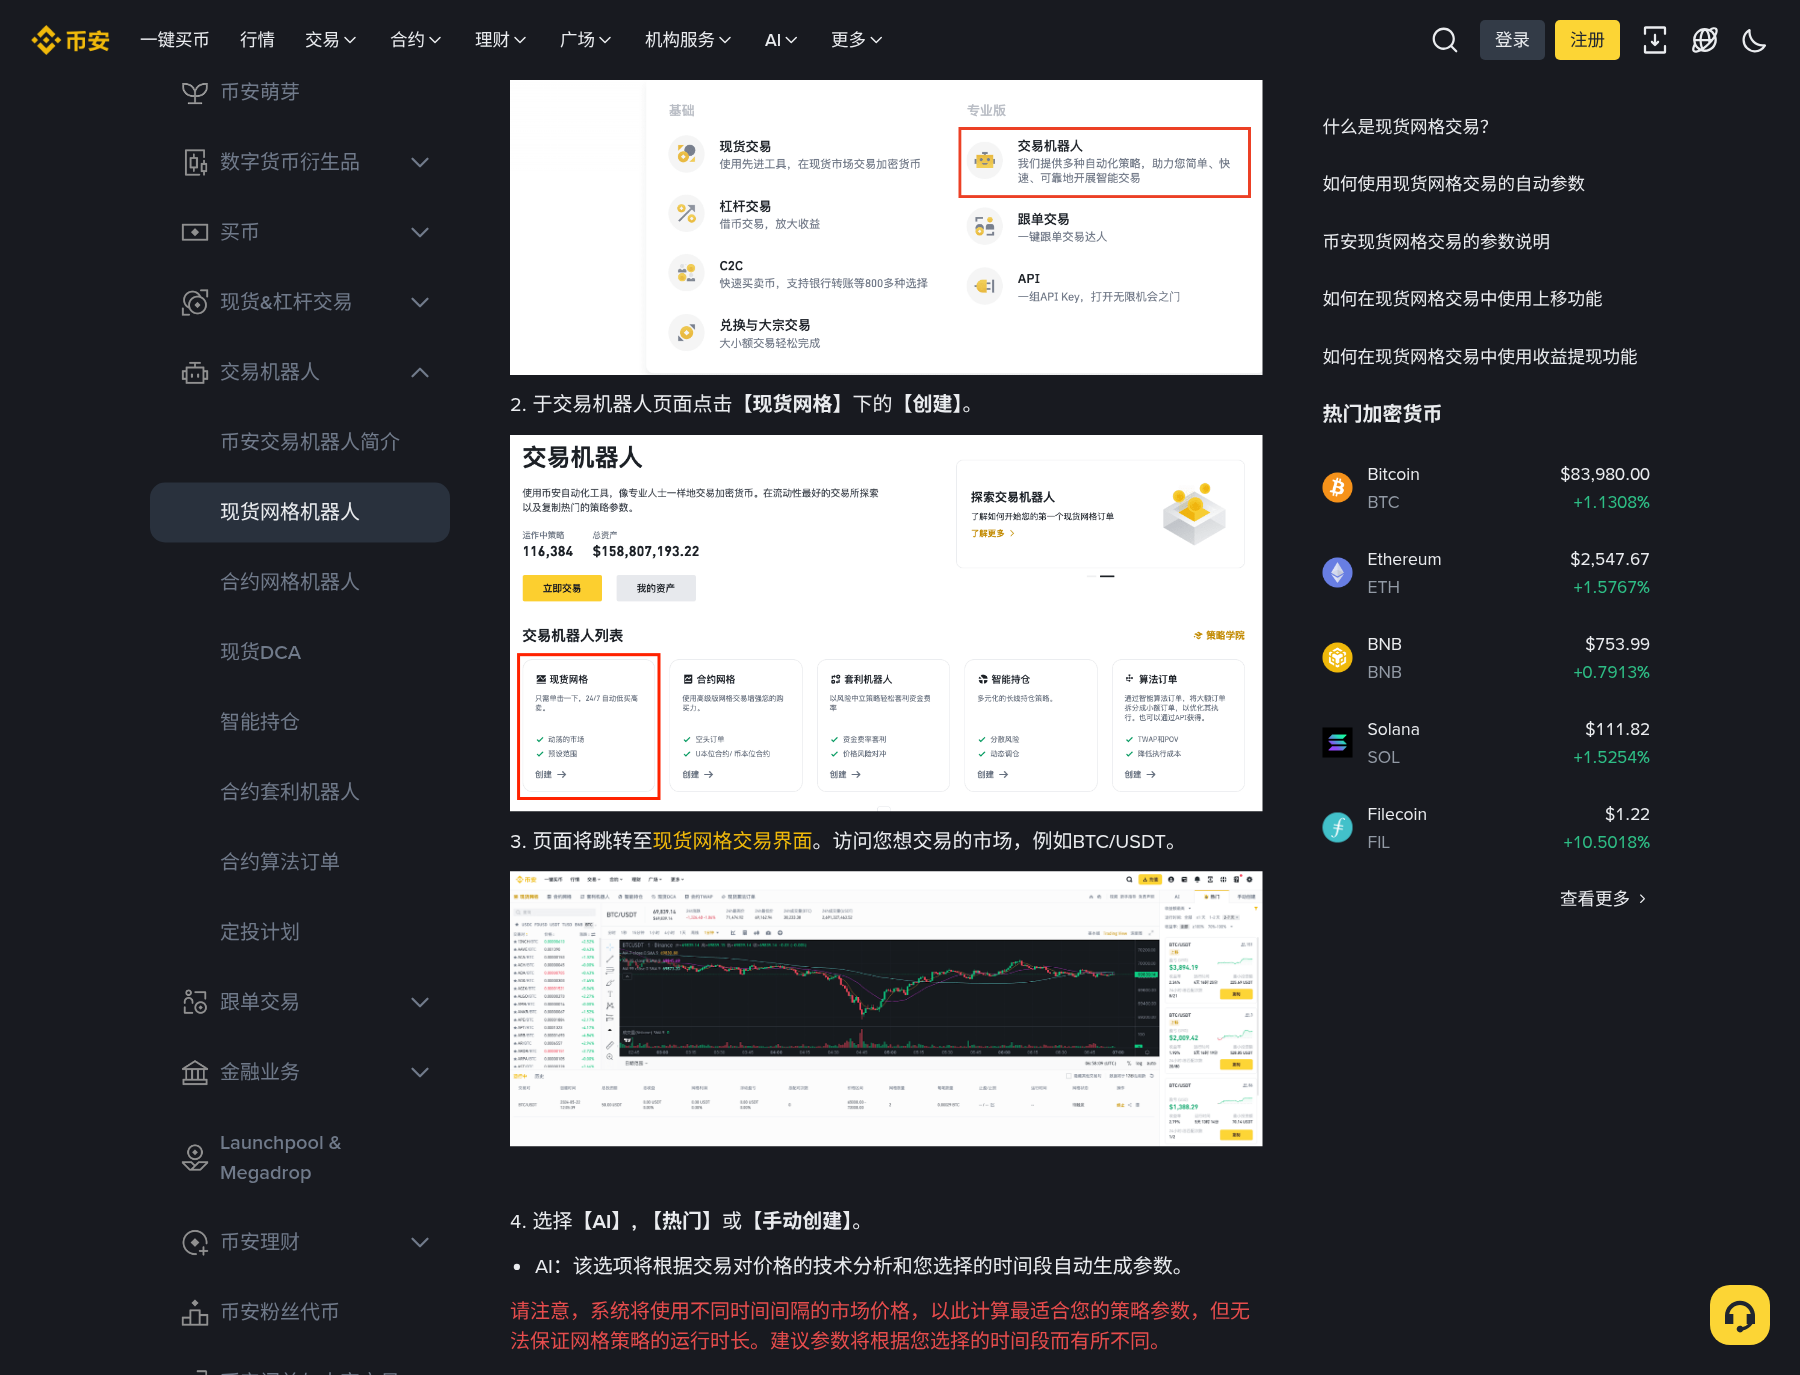This screenshot has width=1800, height=1375.
Task: Click the BNB coin icon
Action: [1338, 657]
